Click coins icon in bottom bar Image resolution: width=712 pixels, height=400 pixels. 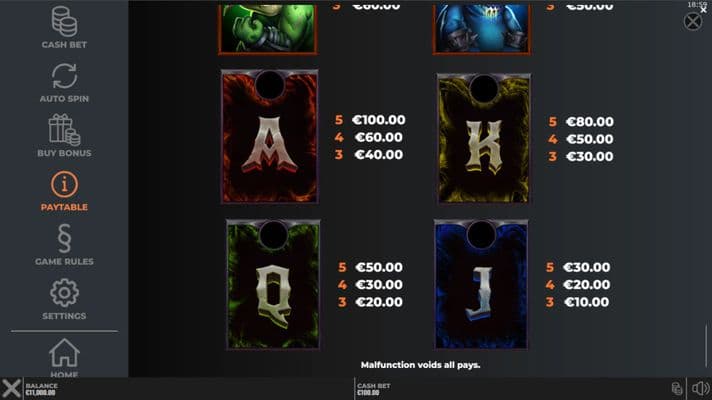pyautogui.click(x=677, y=389)
